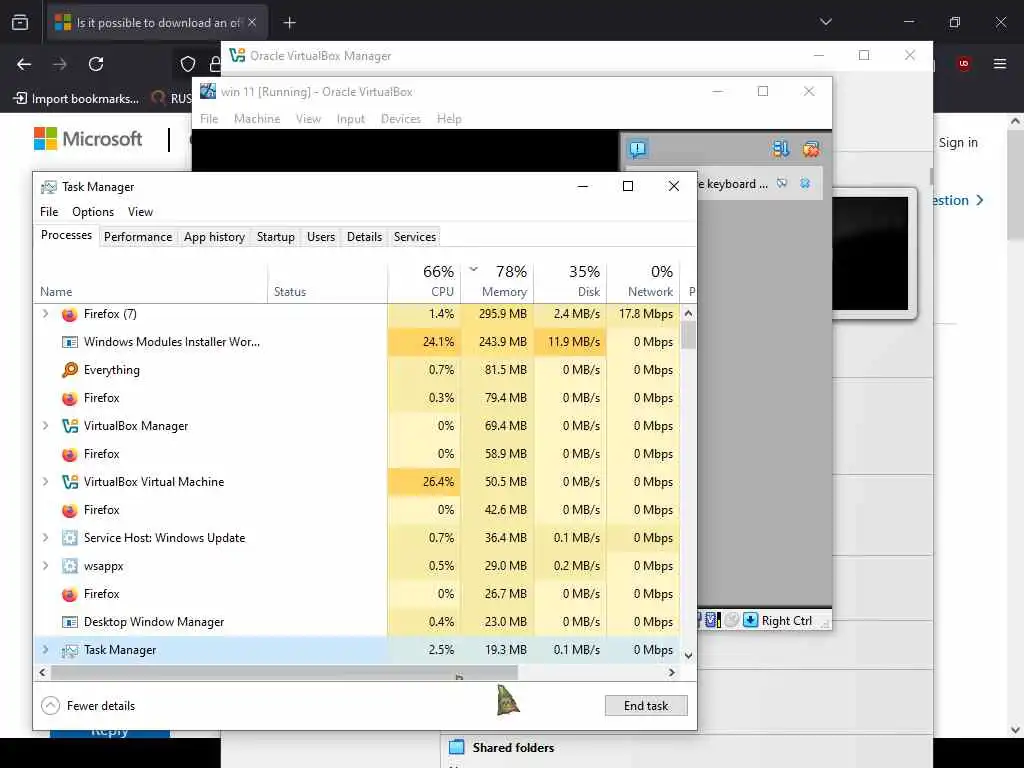Viewport: 1024px width, 768px height.
Task: Sort processes by the Memory column
Action: [x=498, y=283]
